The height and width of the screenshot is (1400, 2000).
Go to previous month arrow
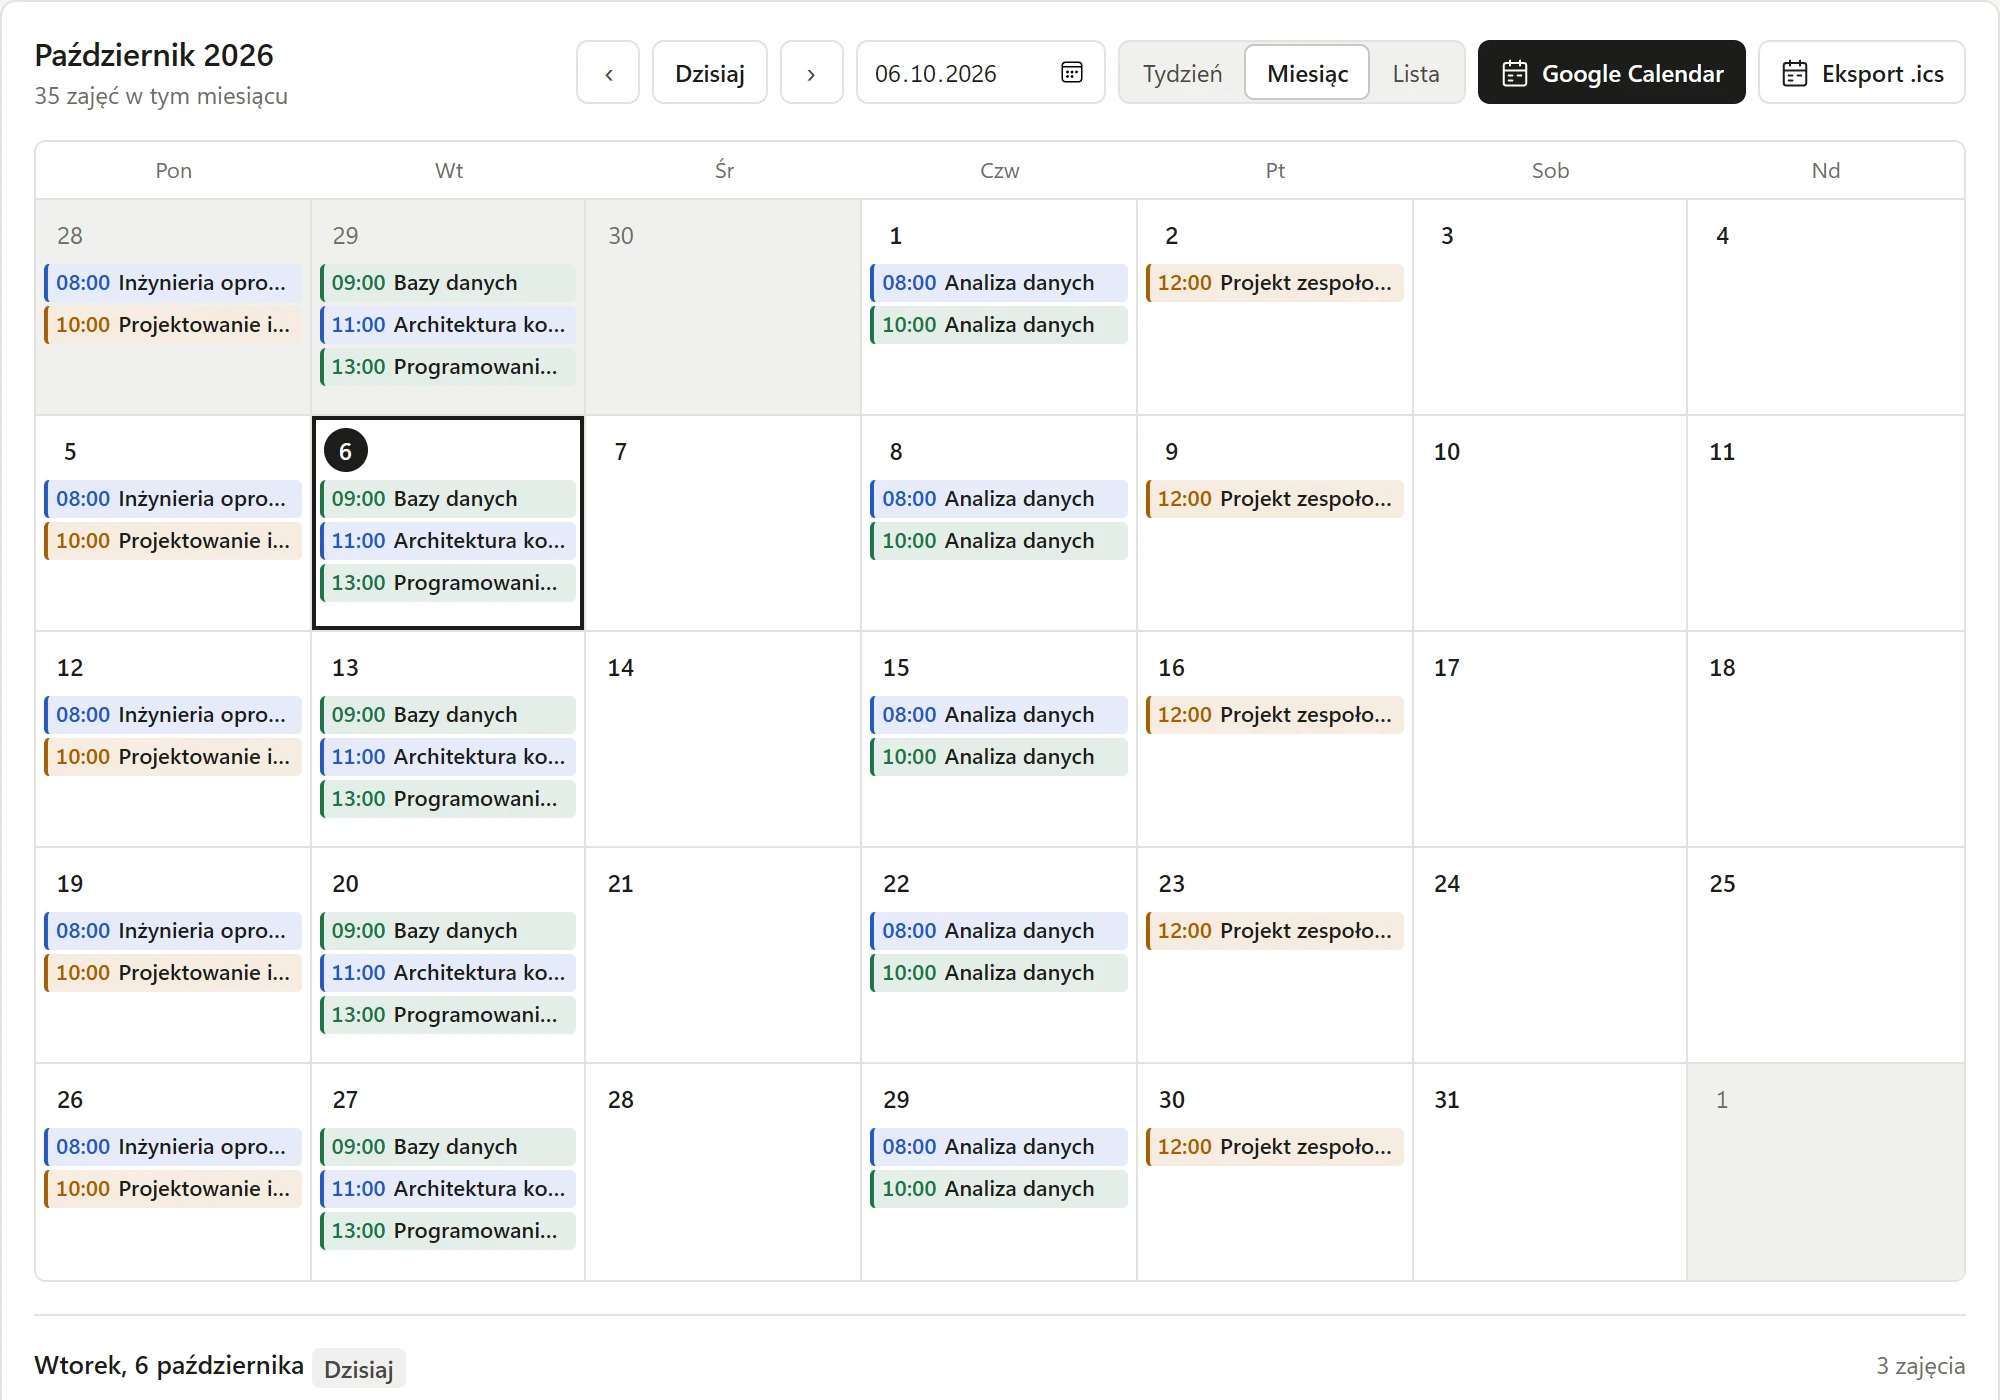pos(608,73)
